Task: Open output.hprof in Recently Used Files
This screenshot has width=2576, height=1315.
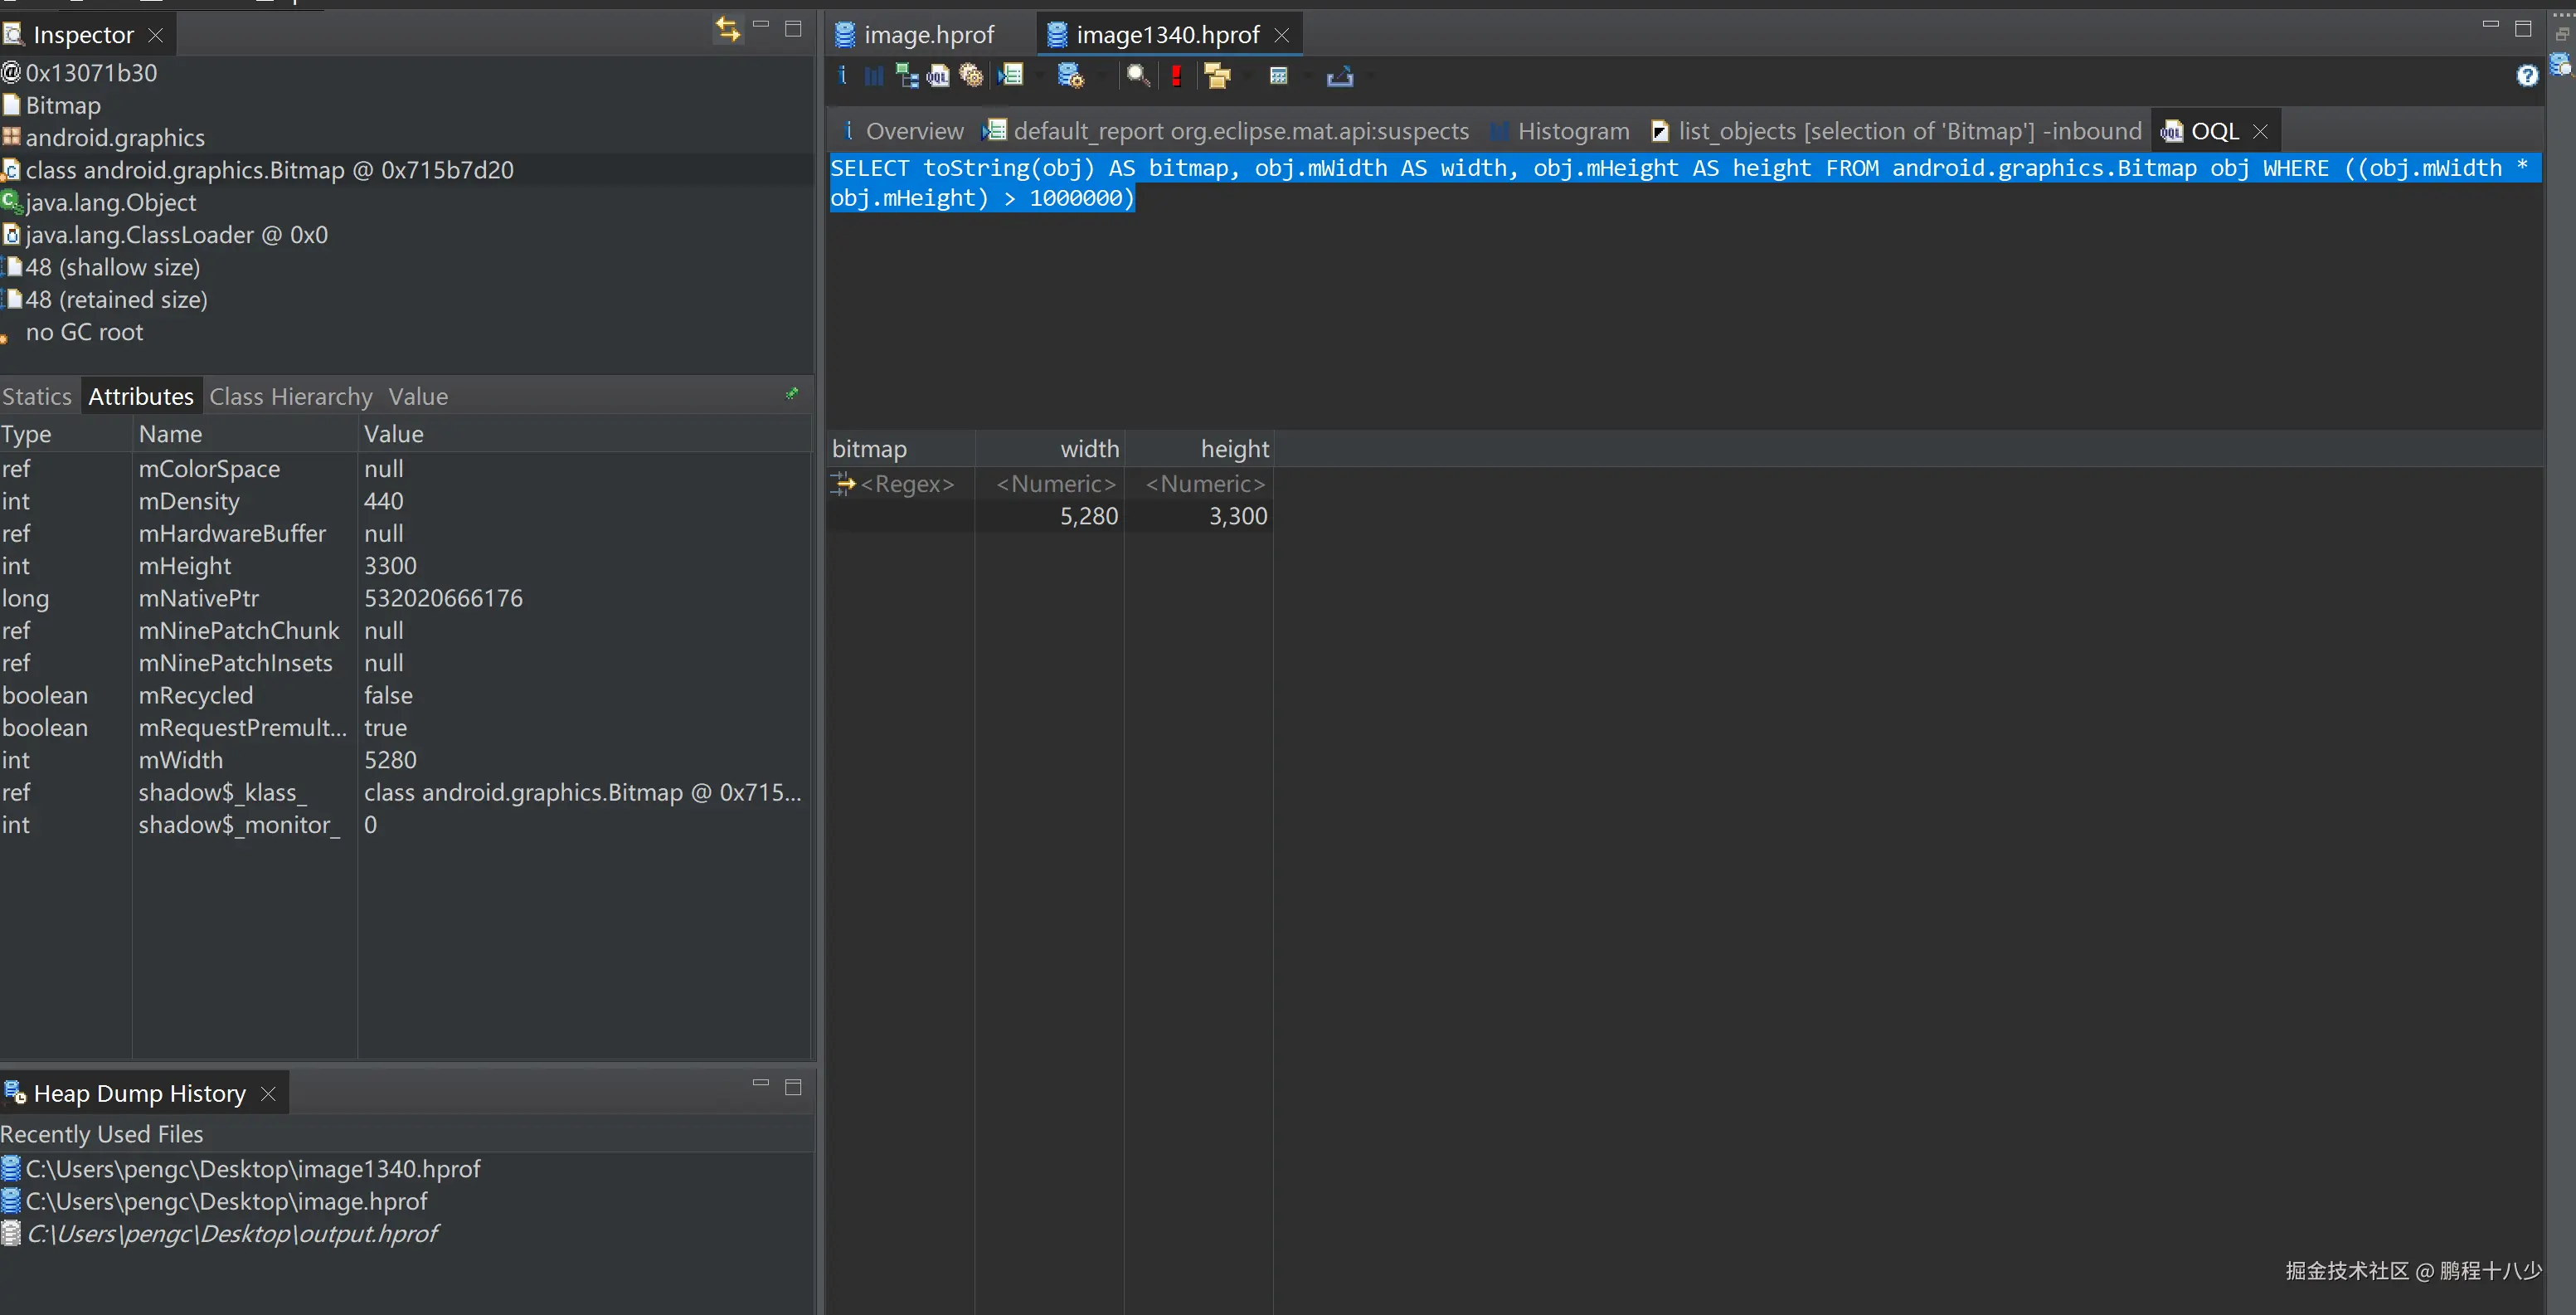Action: click(231, 1234)
